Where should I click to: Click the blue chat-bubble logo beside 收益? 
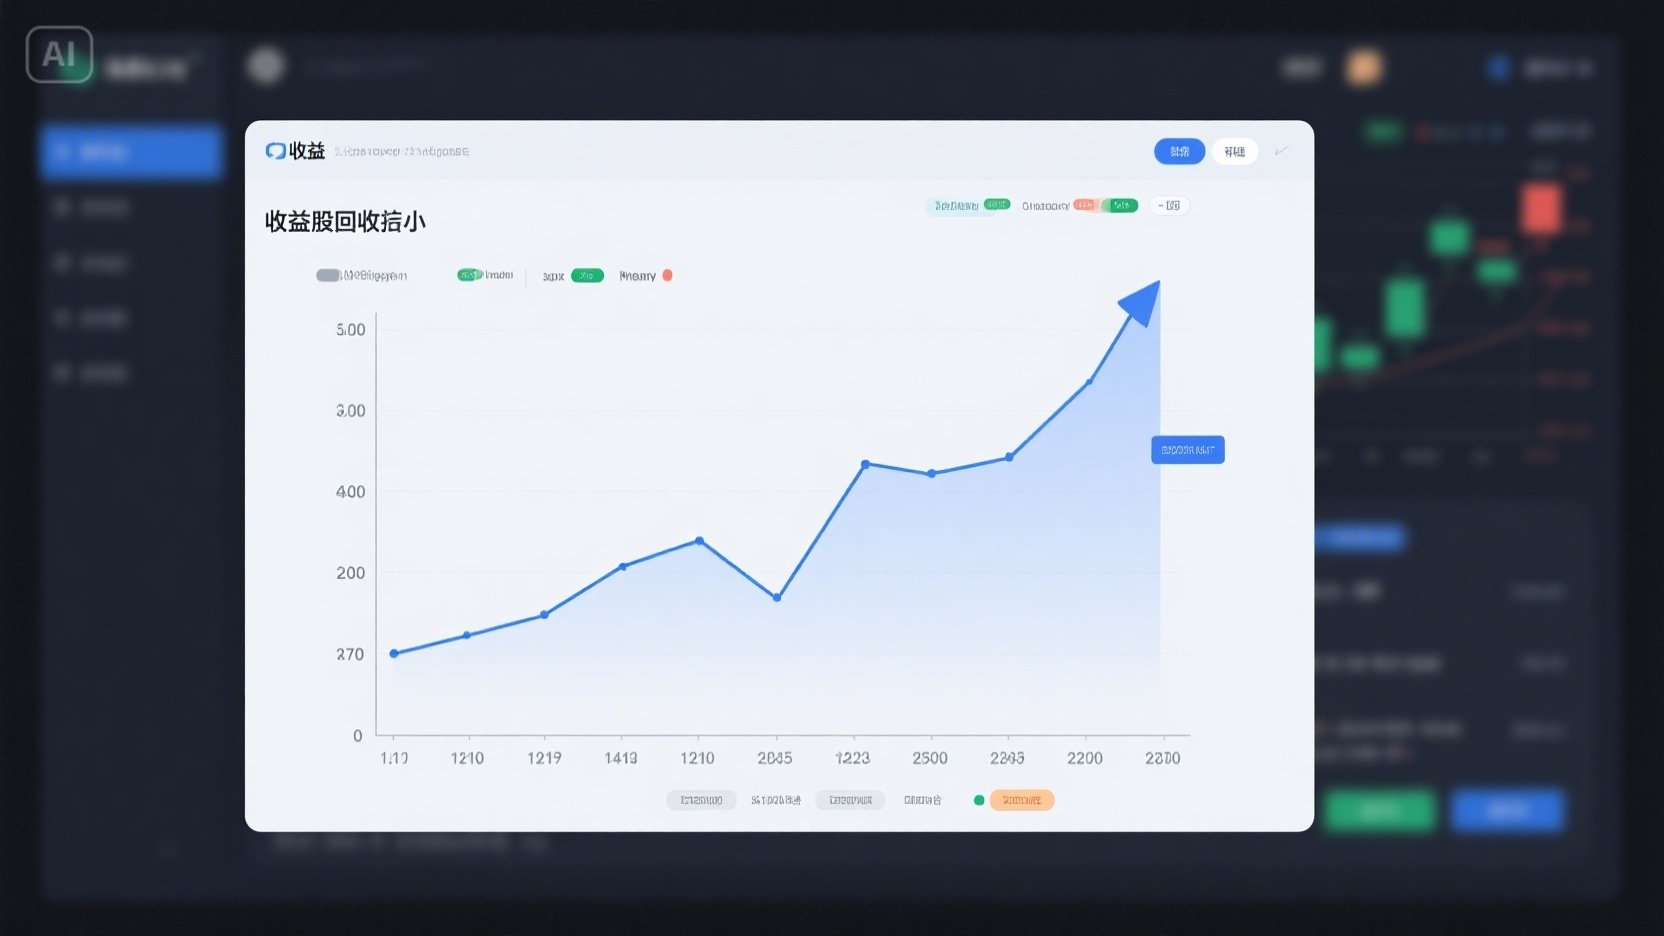(x=275, y=151)
